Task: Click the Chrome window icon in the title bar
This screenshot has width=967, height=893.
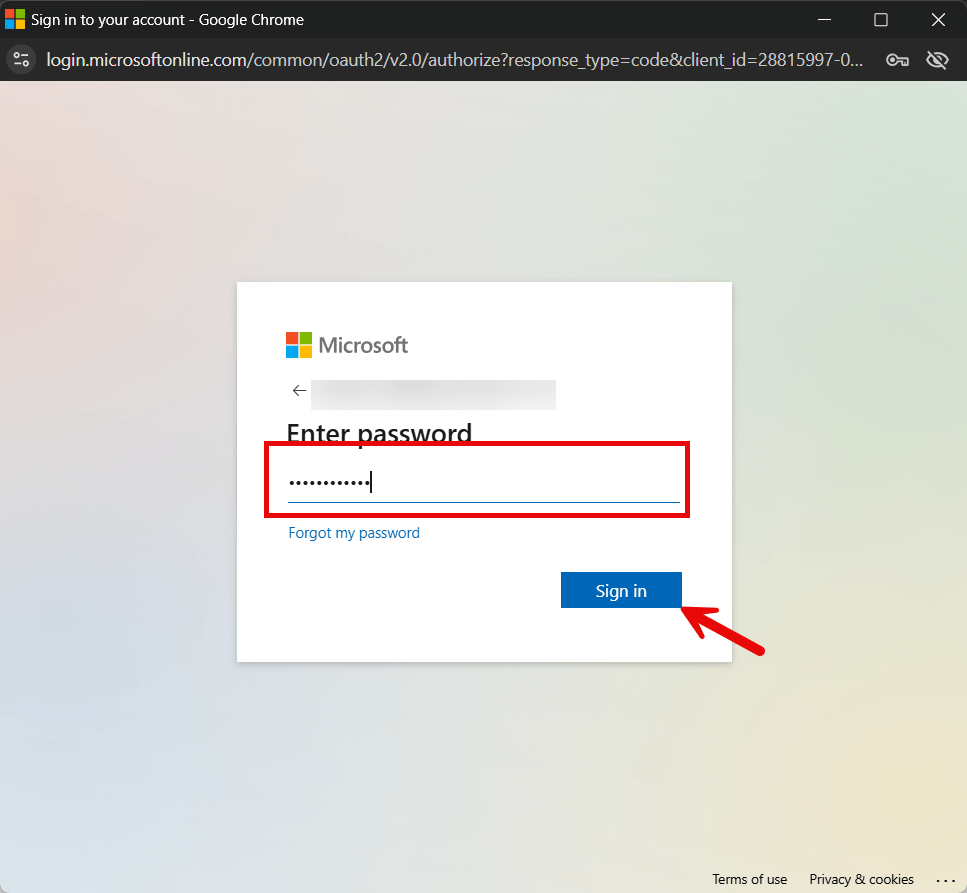Action: [x=15, y=18]
